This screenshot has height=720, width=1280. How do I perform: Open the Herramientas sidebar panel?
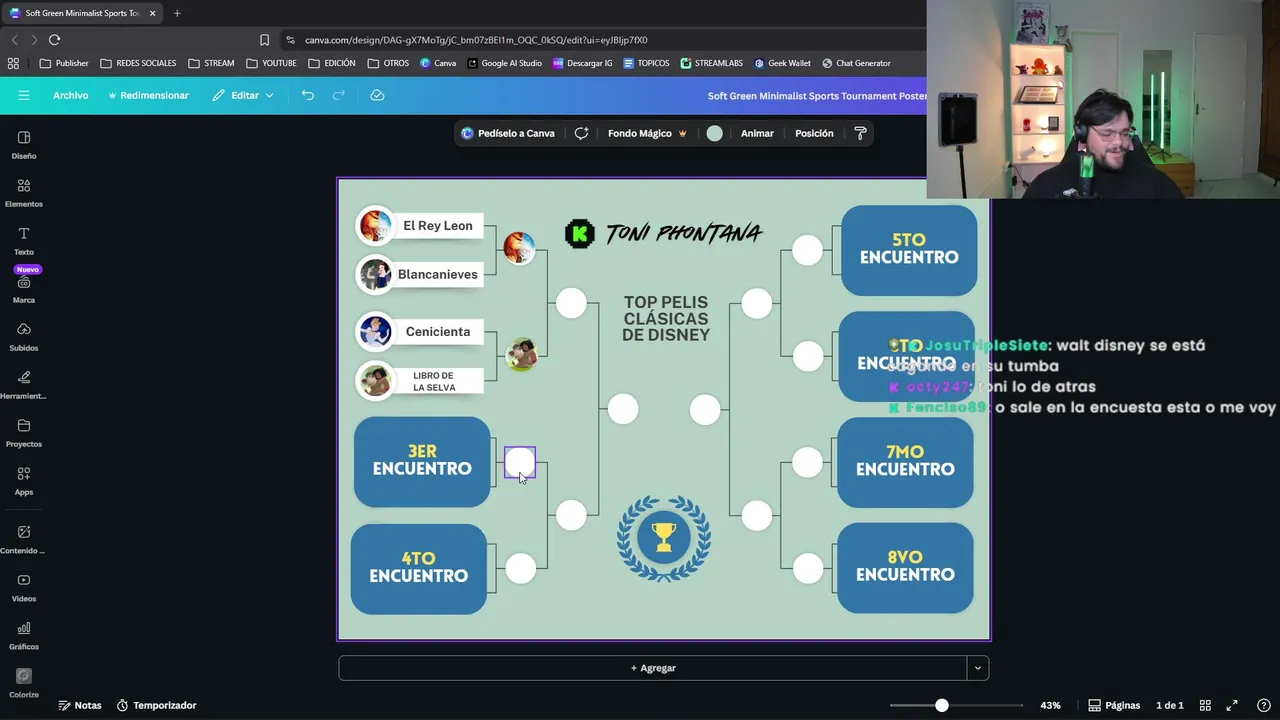(x=24, y=385)
